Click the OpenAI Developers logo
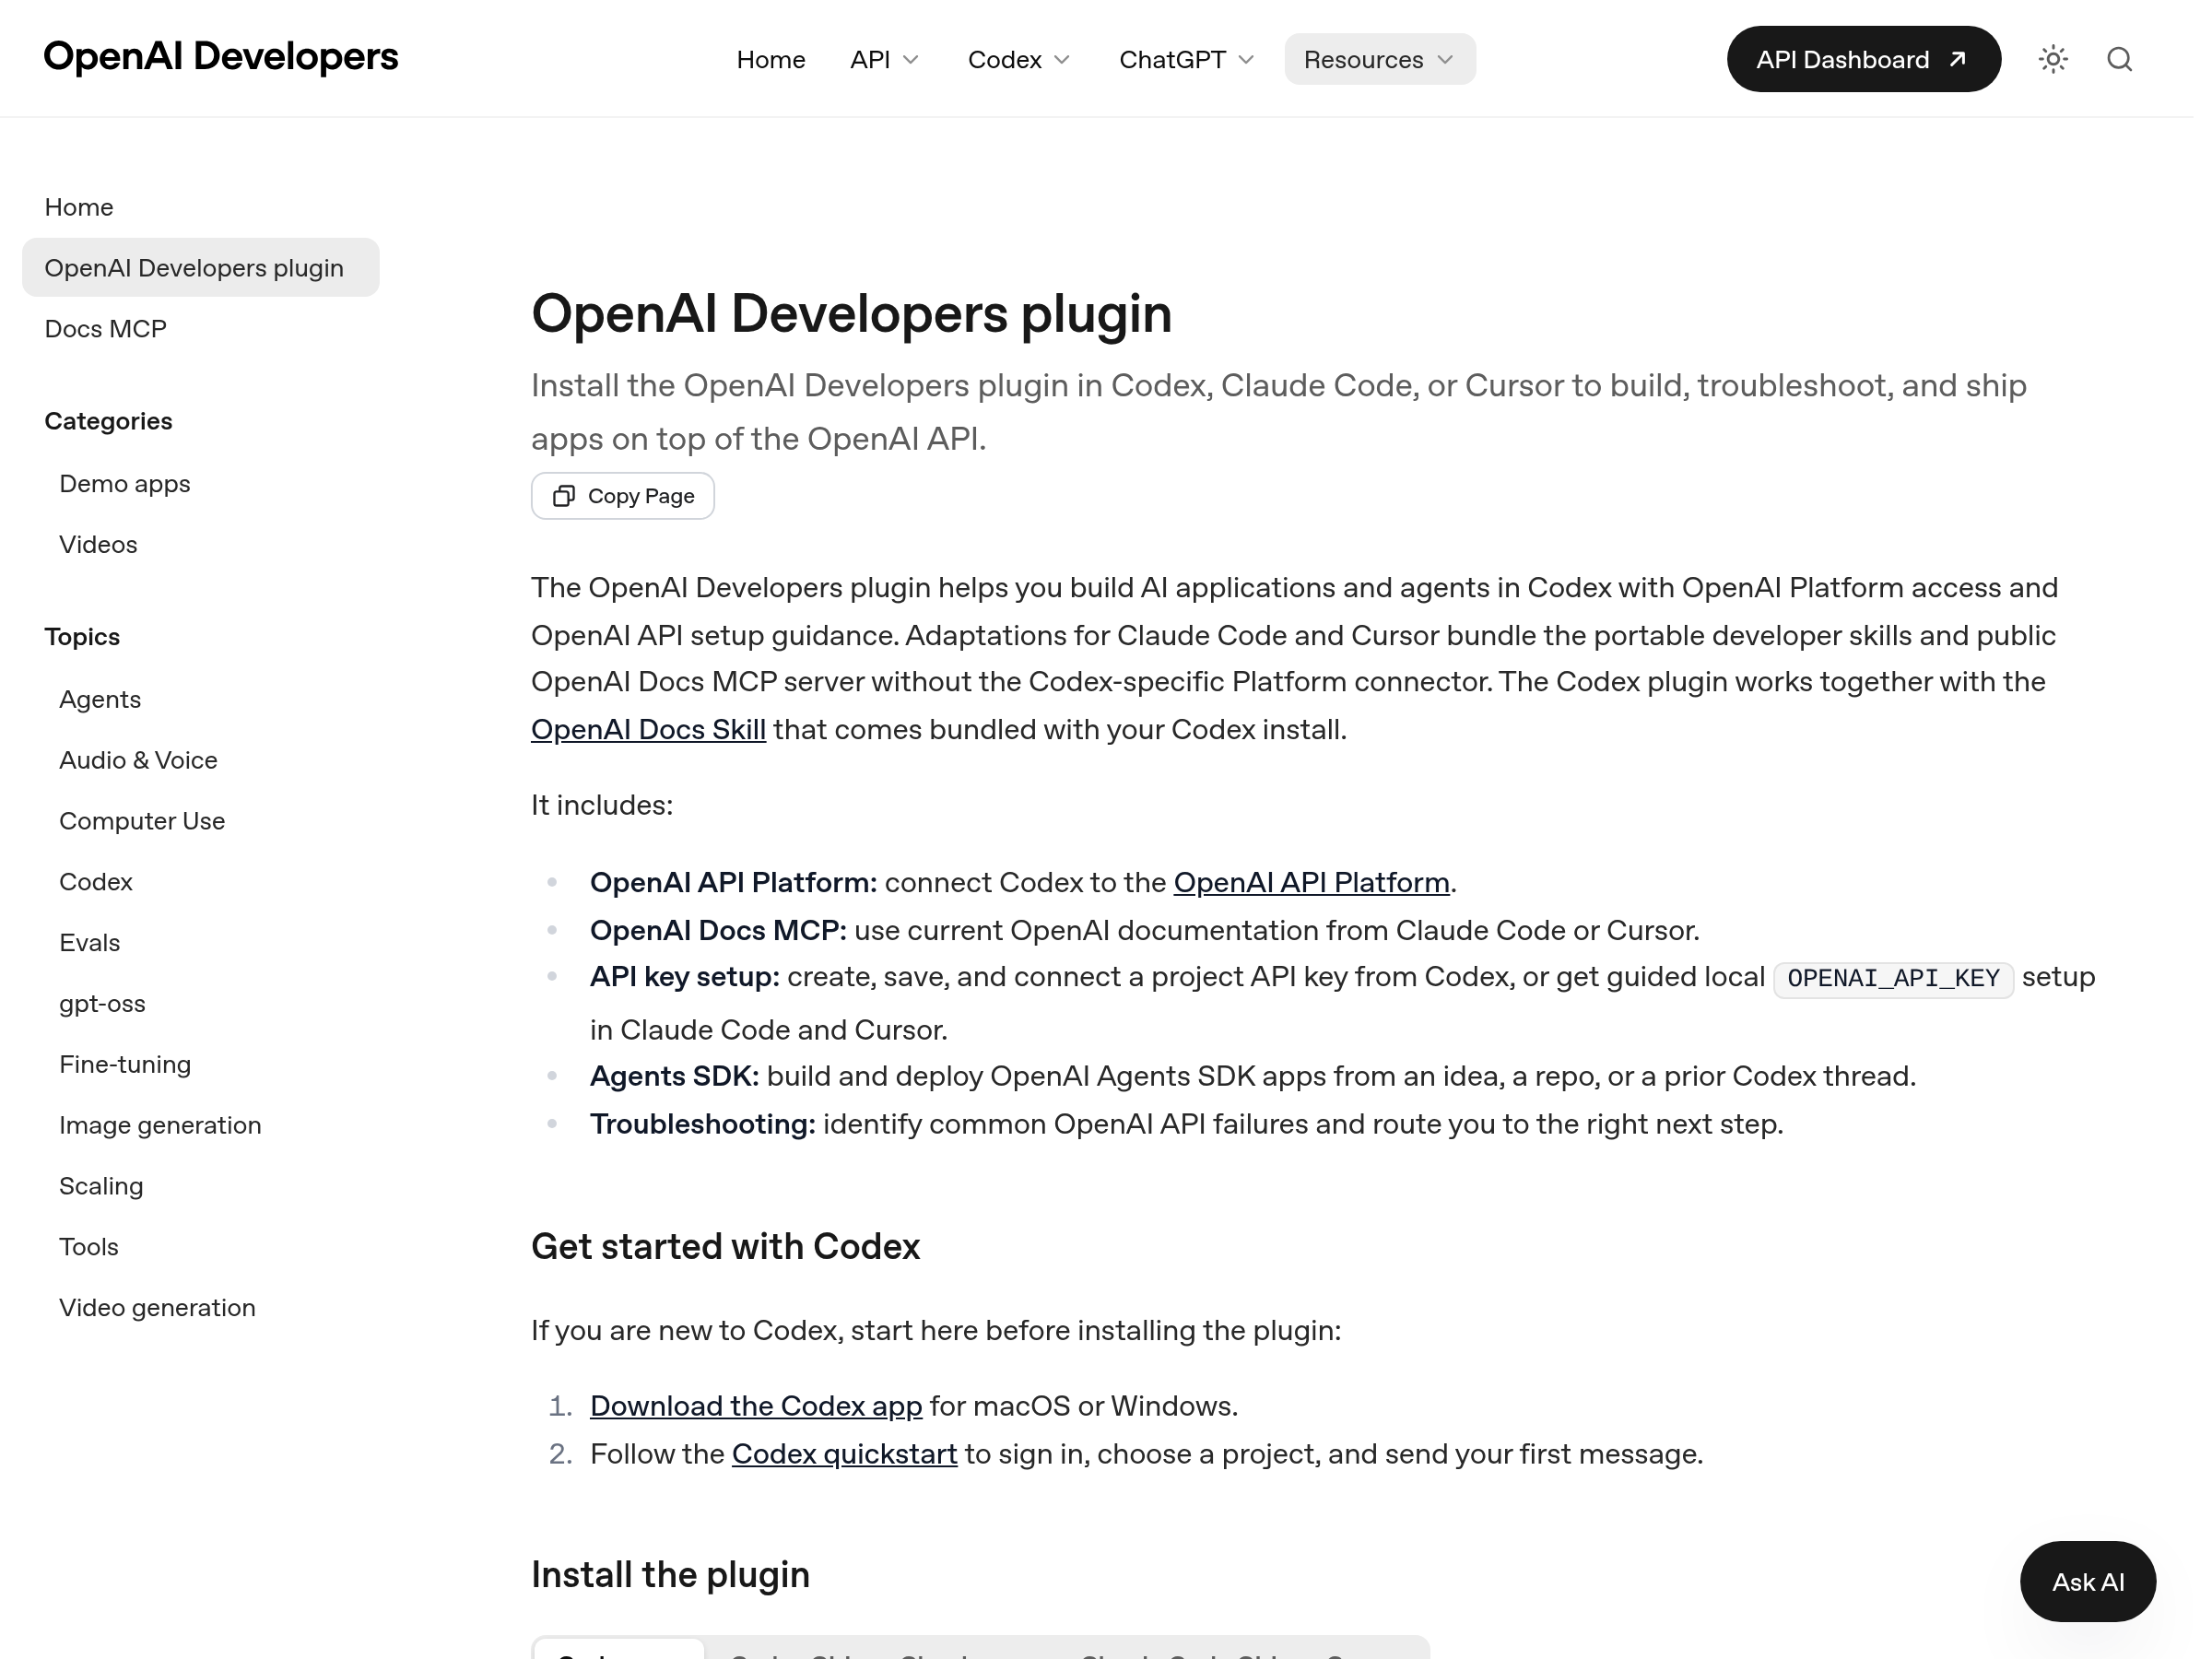 tap(221, 57)
